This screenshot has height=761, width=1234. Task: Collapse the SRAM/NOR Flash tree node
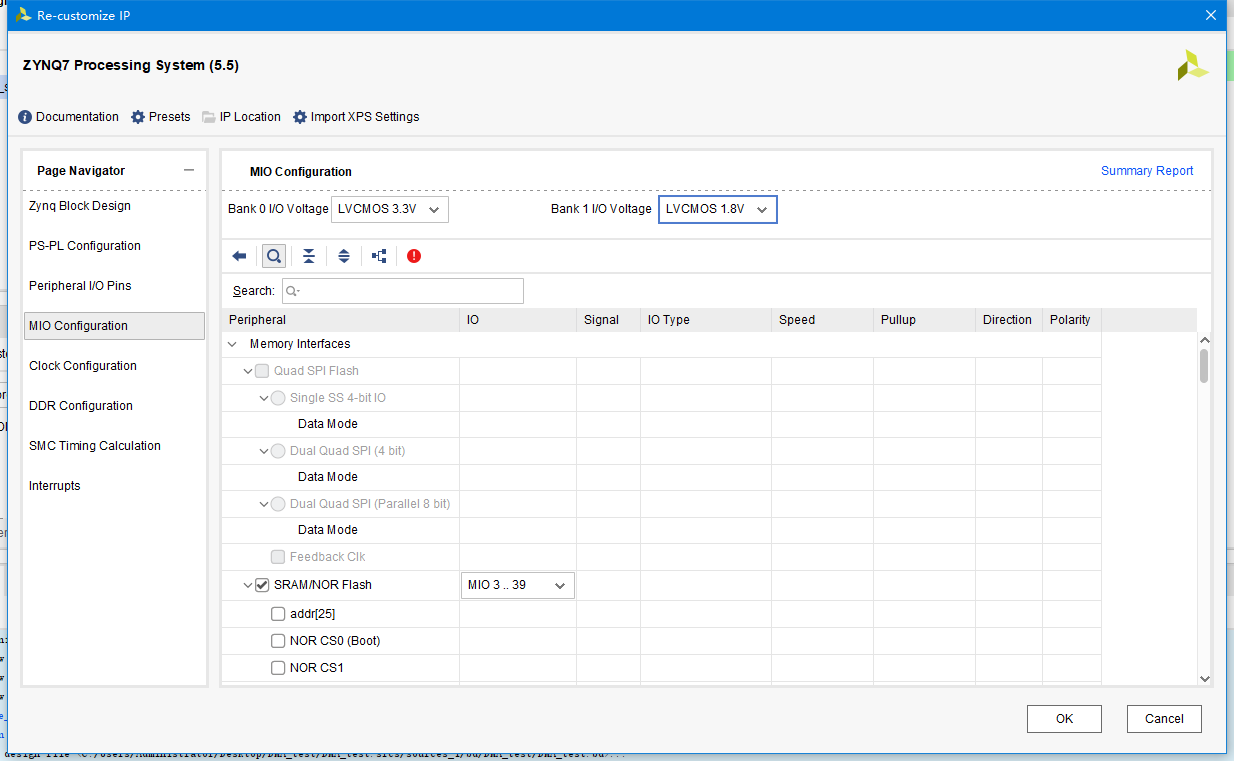click(x=248, y=585)
